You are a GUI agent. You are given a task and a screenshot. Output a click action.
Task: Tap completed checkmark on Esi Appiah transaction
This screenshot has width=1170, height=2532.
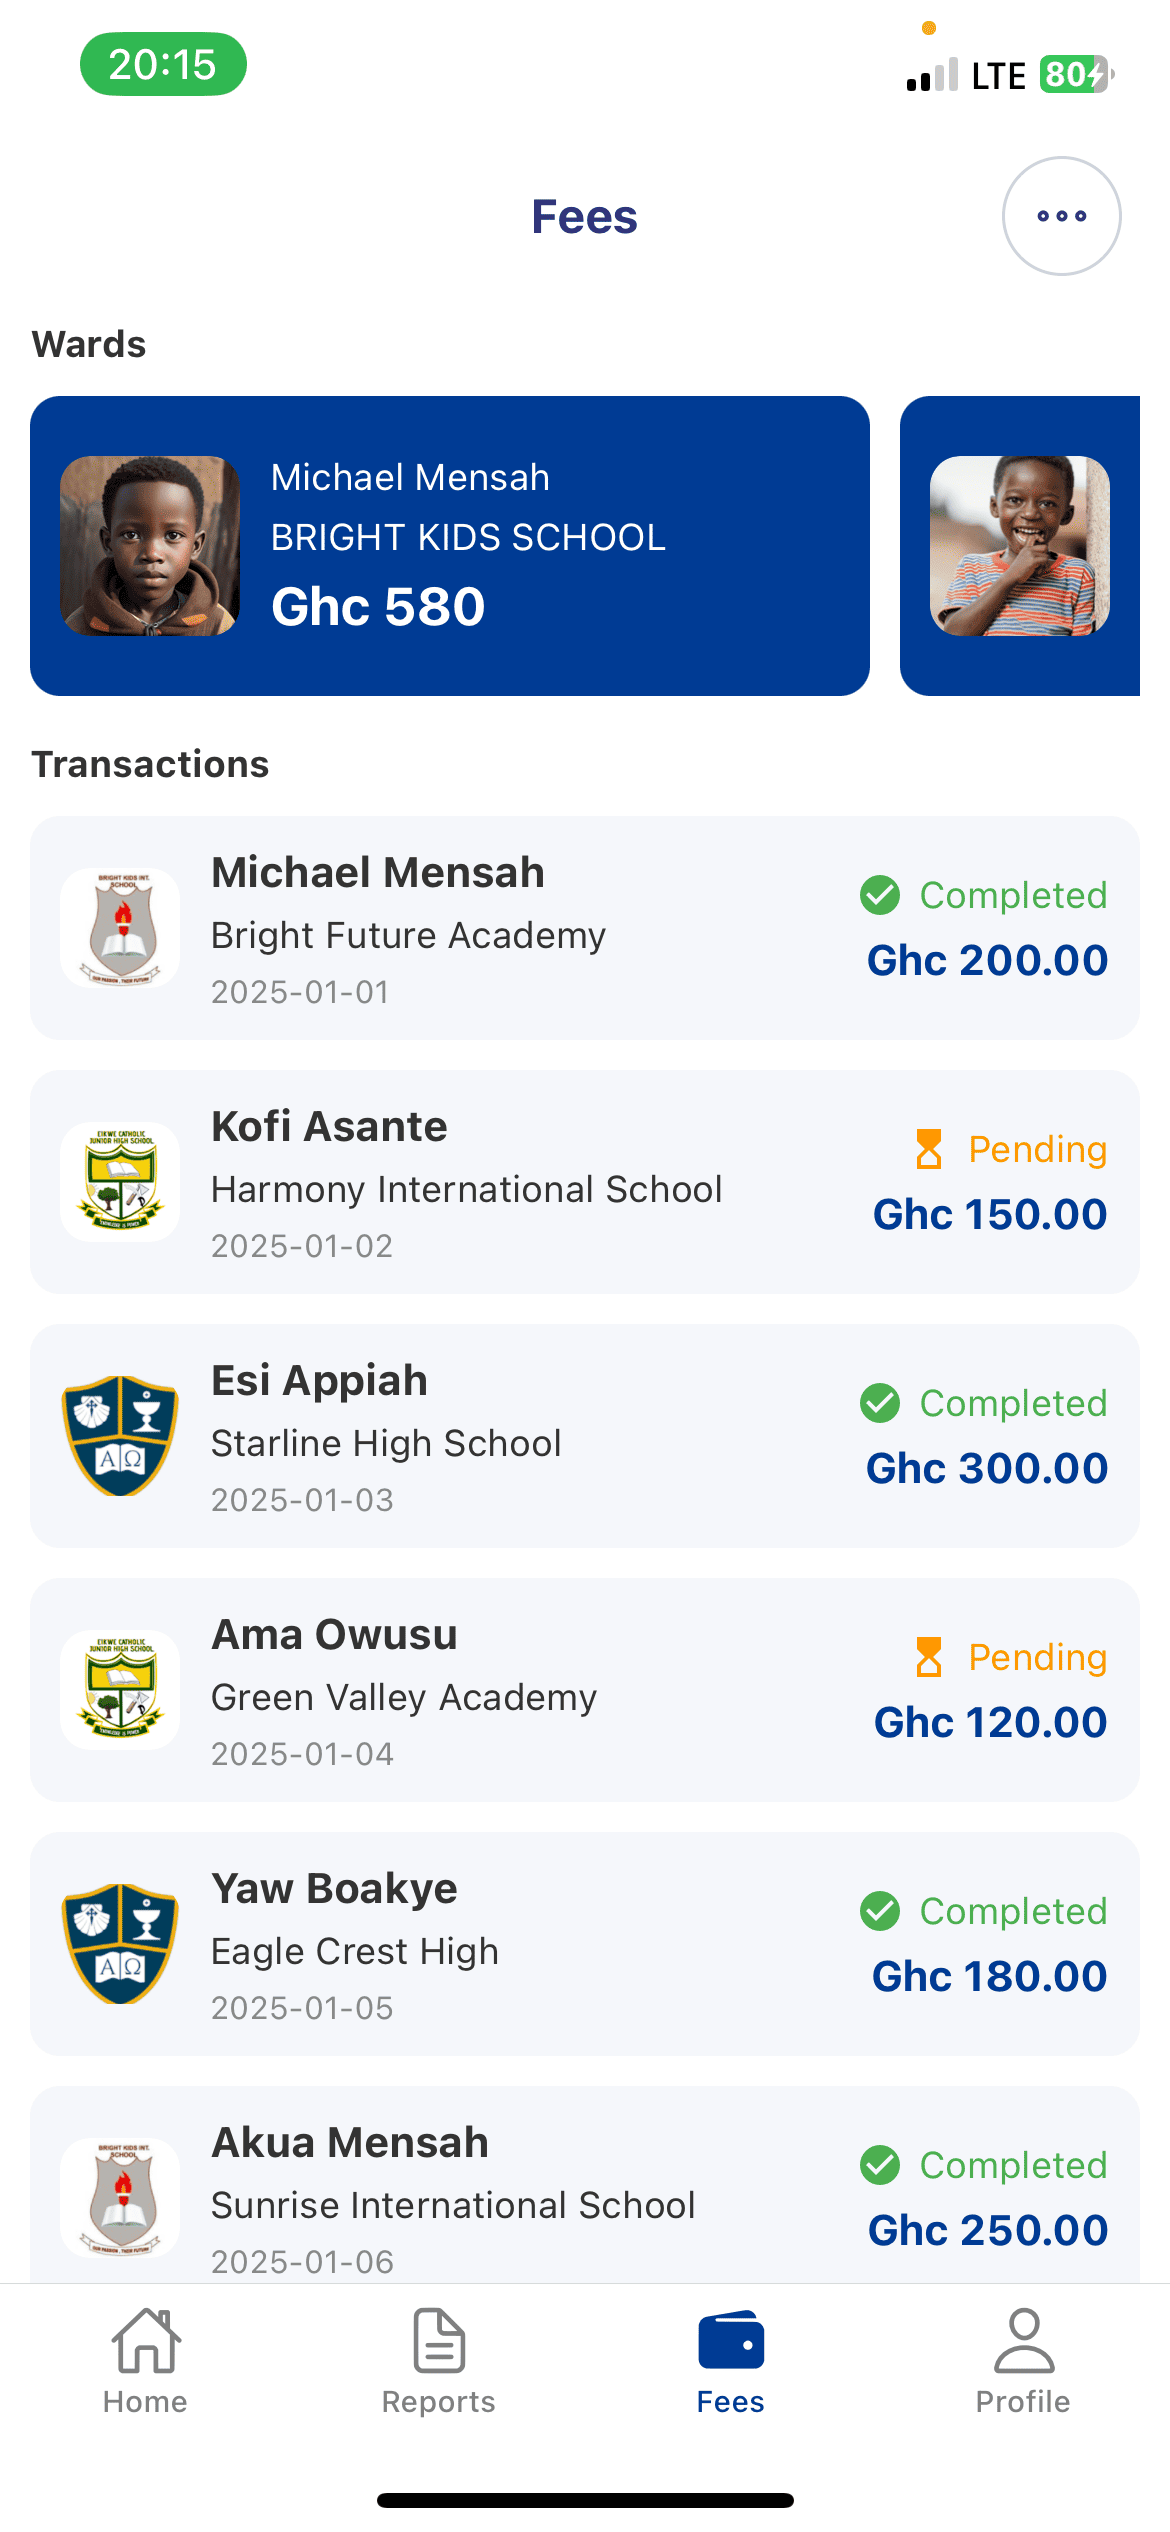pyautogui.click(x=880, y=1403)
